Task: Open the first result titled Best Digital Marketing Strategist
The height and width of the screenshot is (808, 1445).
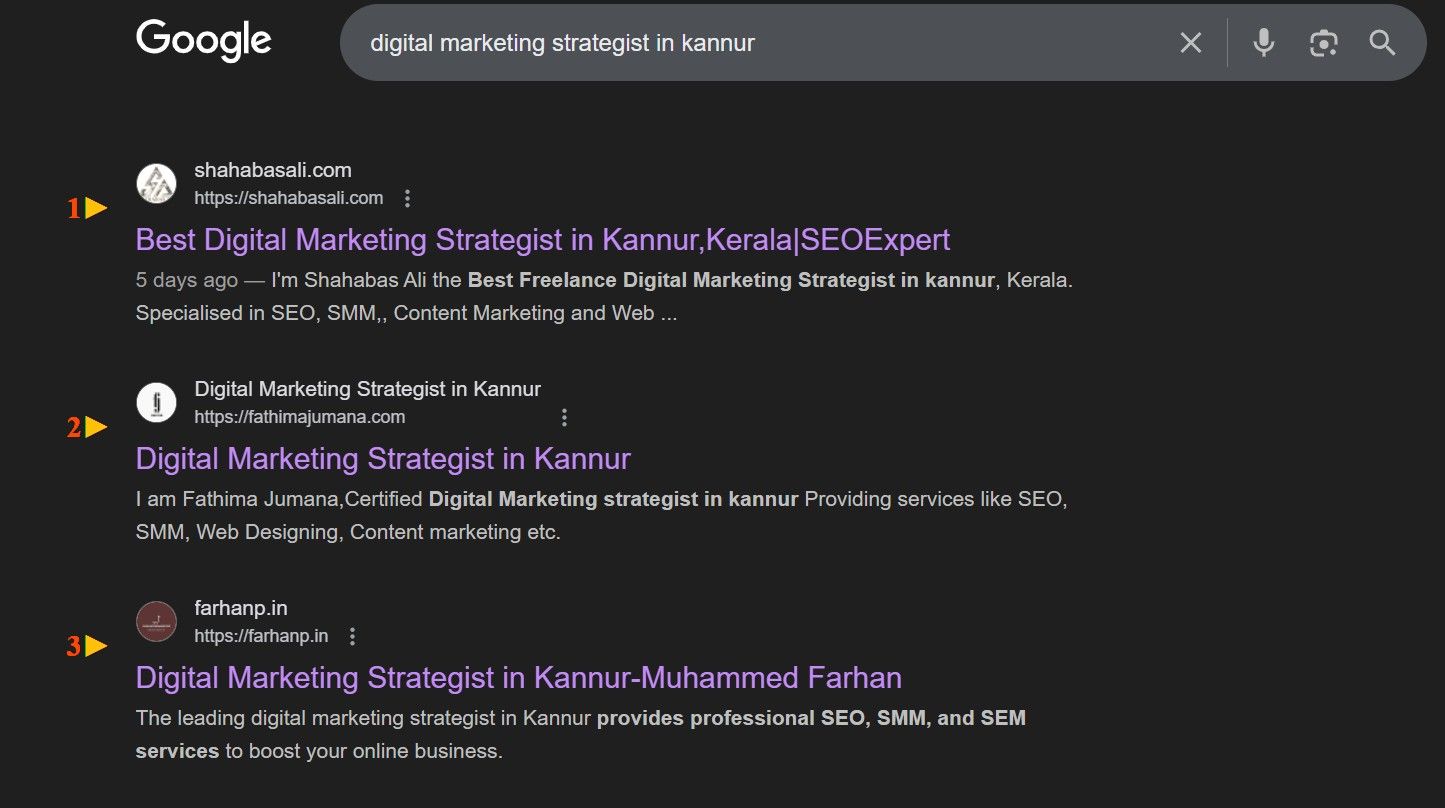Action: coord(543,239)
